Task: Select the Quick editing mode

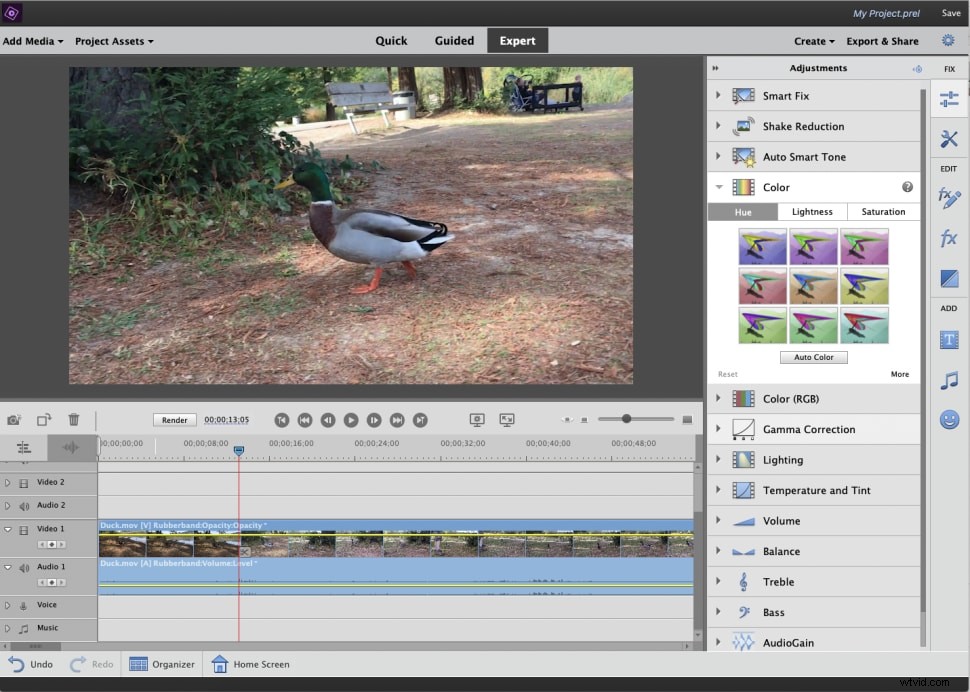Action: [391, 41]
